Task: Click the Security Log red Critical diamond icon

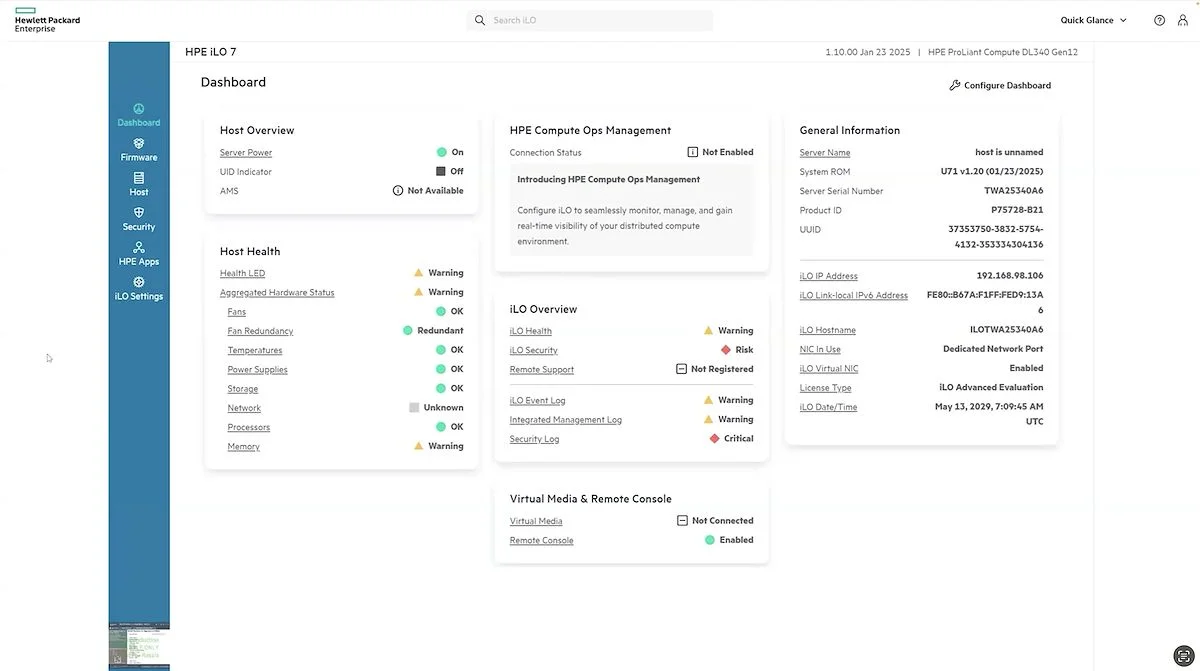Action: 714,438
